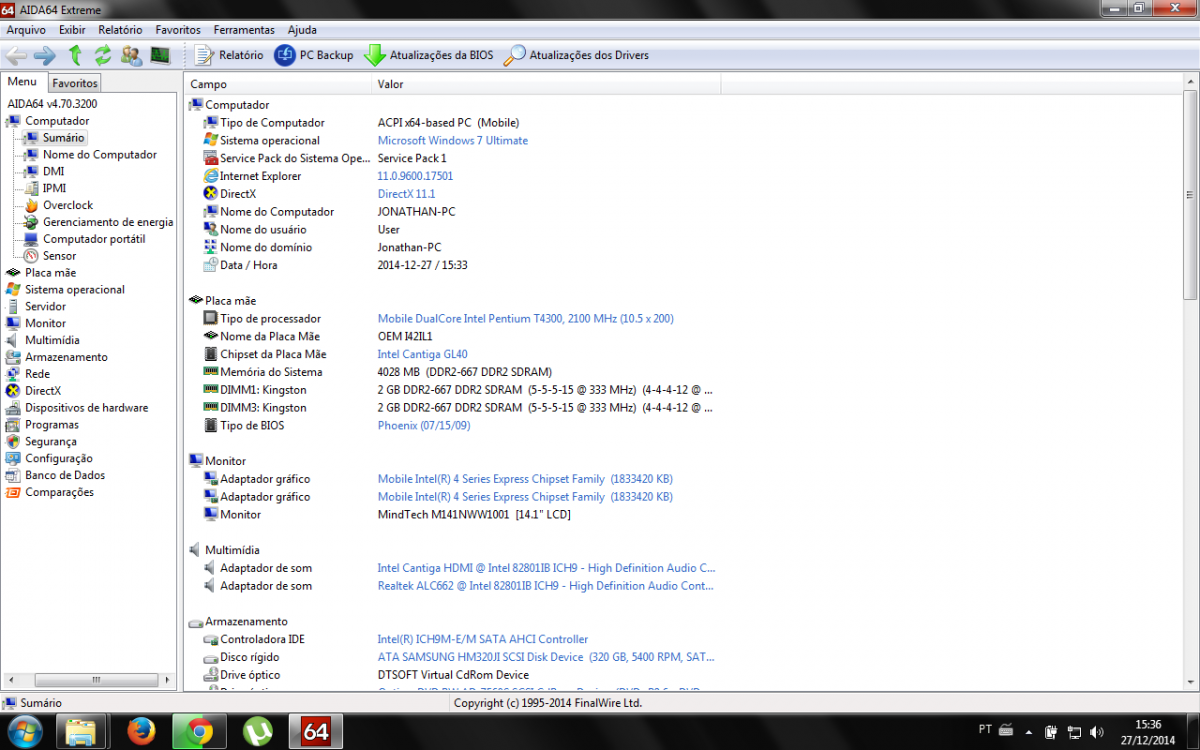Open the Relatório menu in menu bar

120,30
